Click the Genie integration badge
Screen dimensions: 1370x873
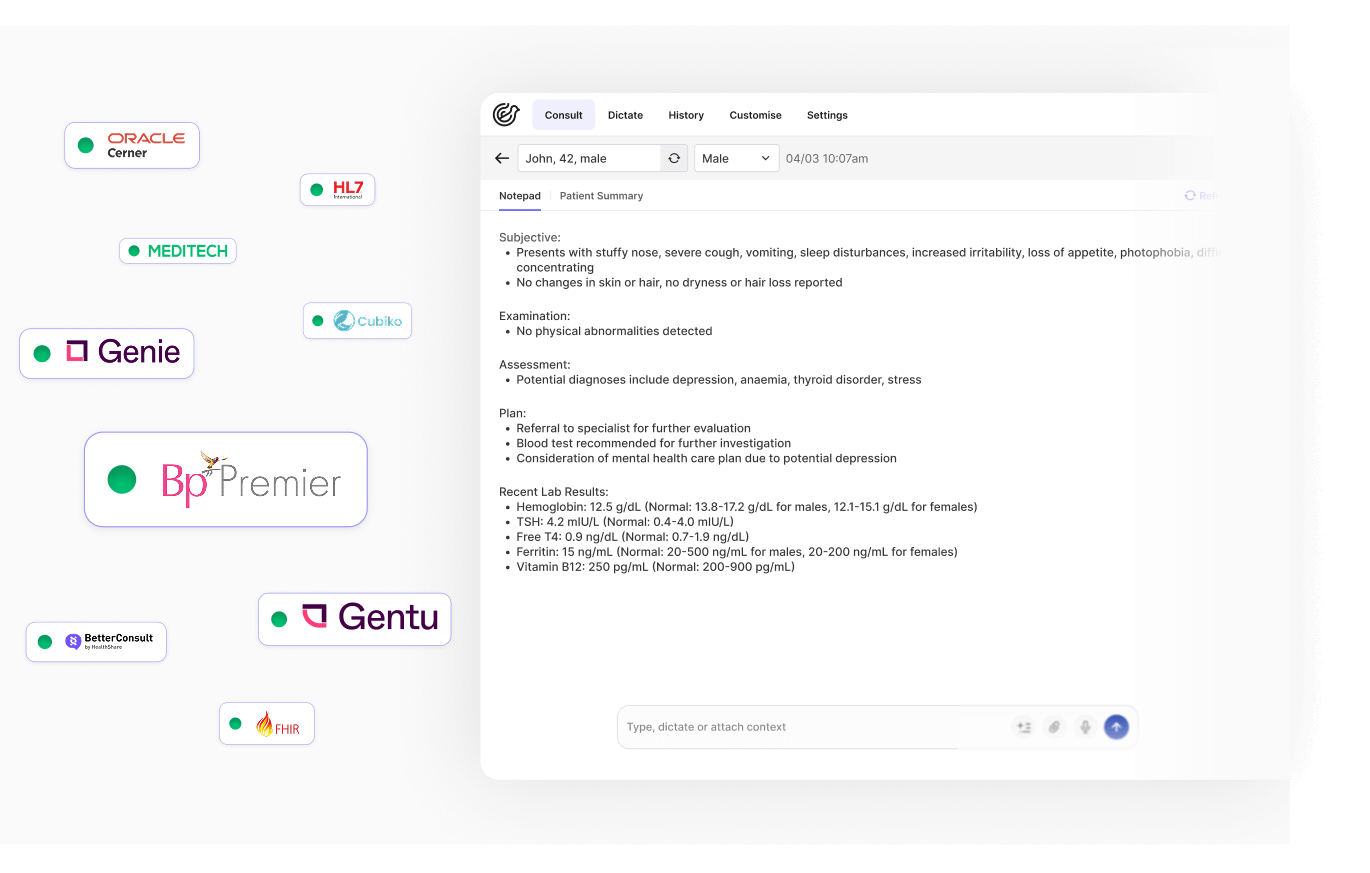pos(107,353)
